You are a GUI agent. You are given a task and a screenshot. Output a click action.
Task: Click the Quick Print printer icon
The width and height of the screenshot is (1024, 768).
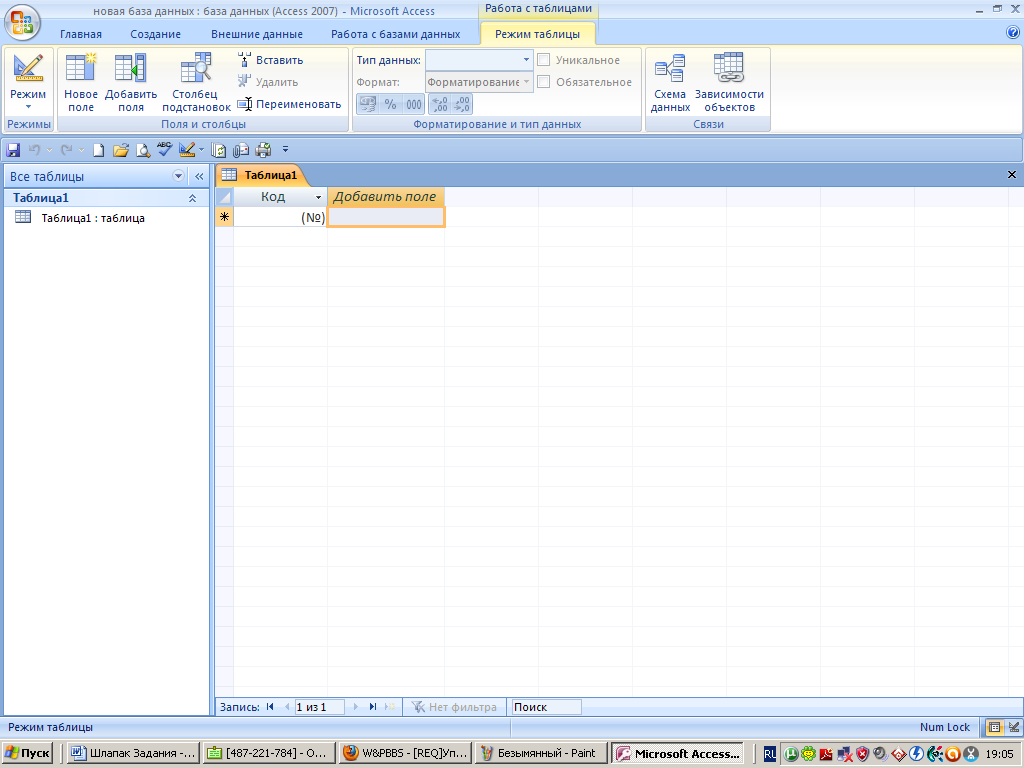[x=263, y=150]
